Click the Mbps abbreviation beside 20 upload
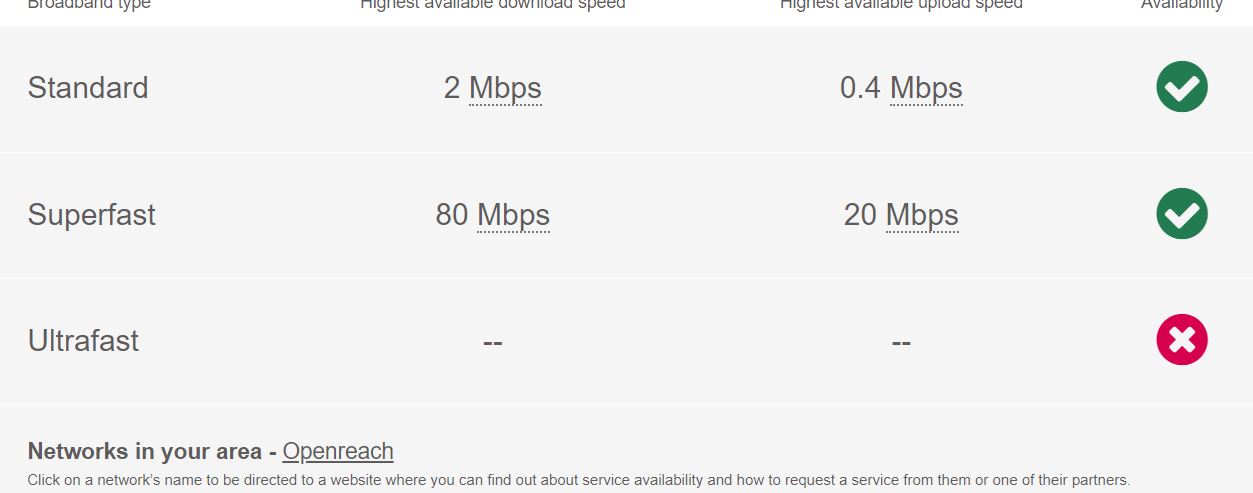Image resolution: width=1253 pixels, height=493 pixels. [x=922, y=215]
